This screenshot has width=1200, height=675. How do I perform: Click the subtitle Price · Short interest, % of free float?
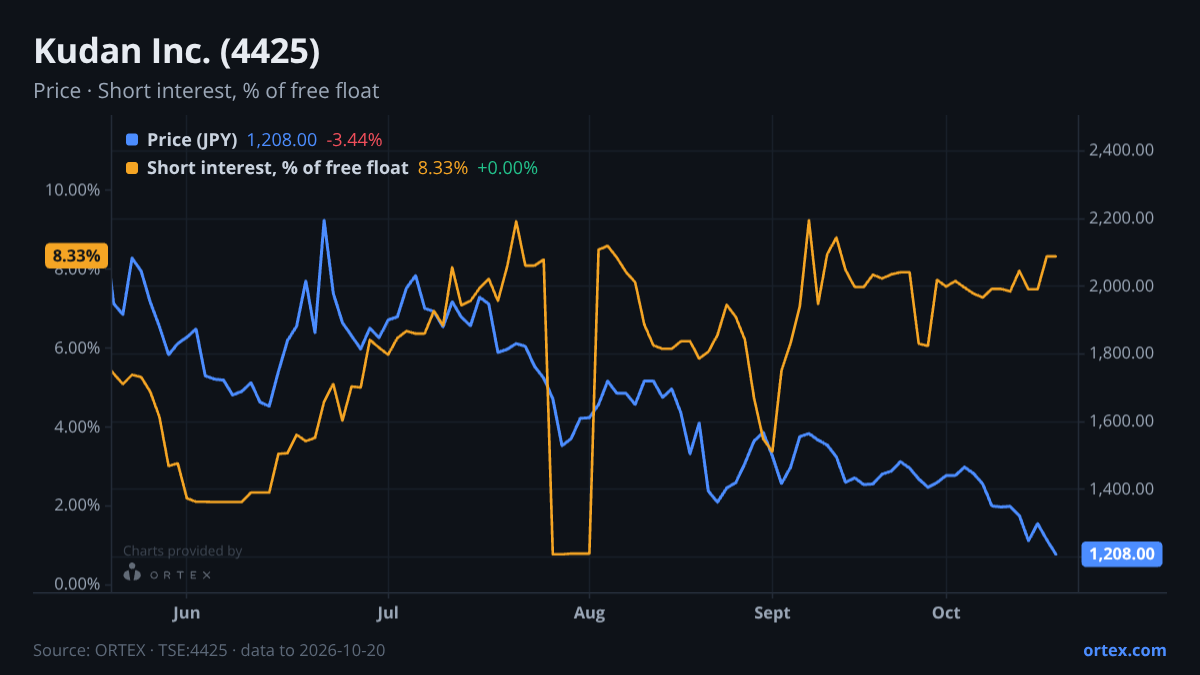[x=206, y=91]
